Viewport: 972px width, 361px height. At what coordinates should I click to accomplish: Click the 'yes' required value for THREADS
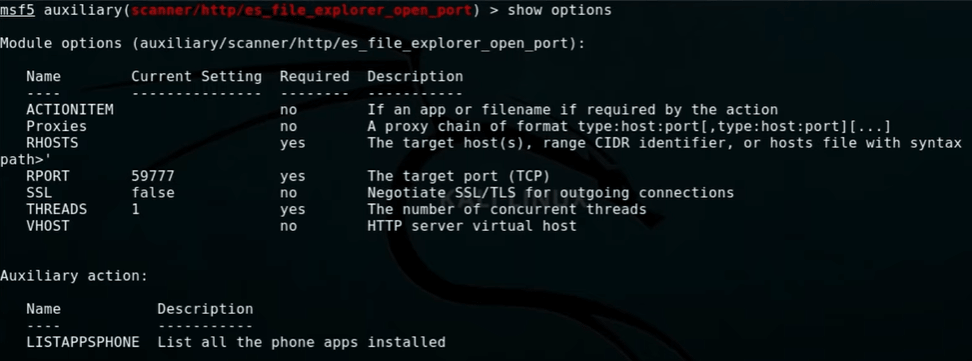coord(293,210)
